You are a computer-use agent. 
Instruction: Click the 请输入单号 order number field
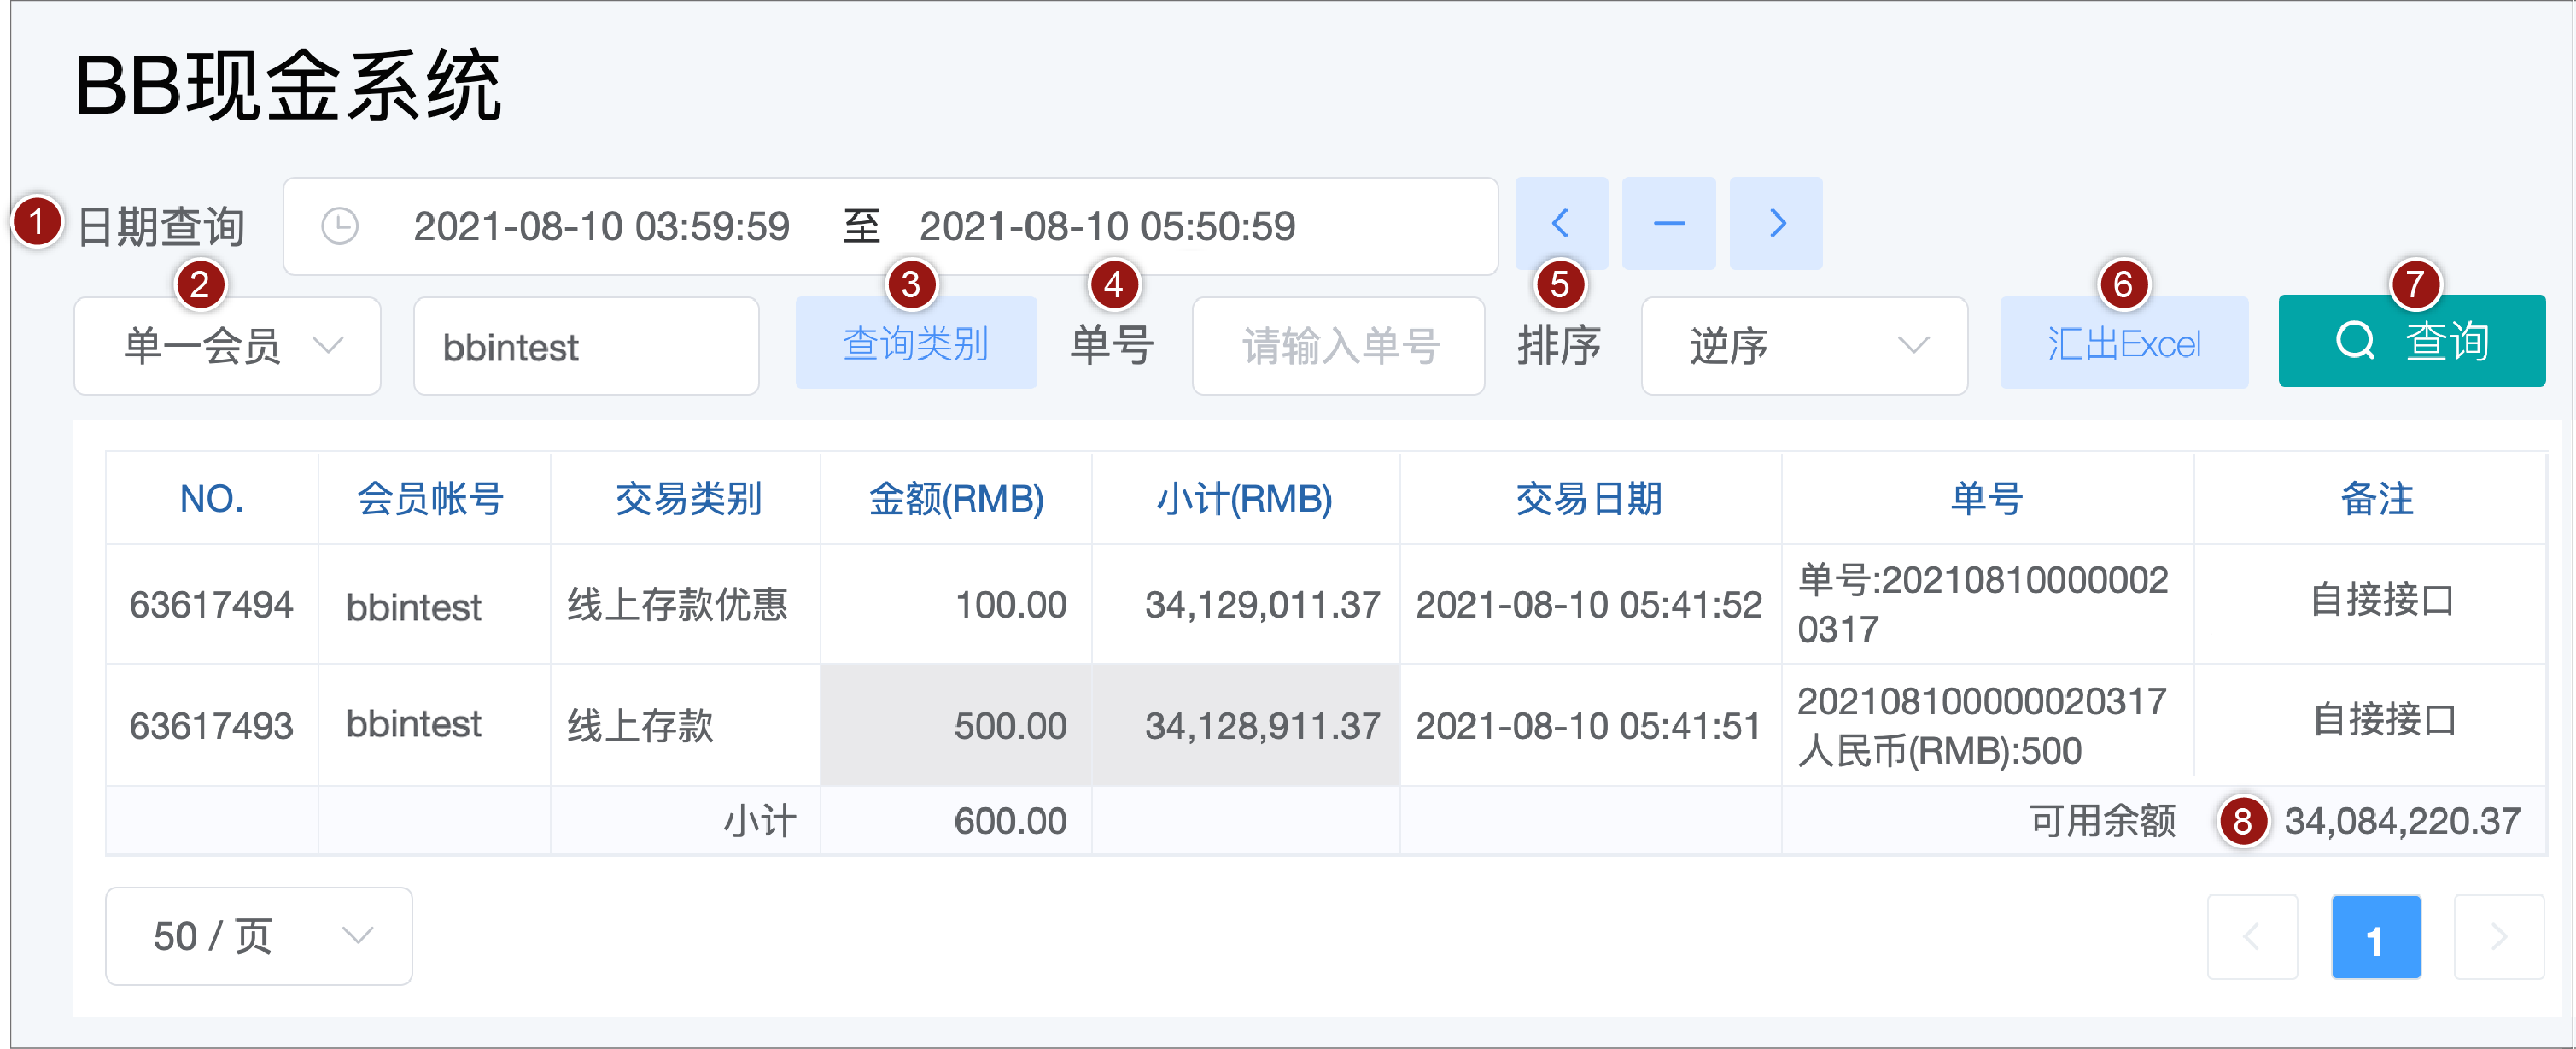[x=1337, y=346]
